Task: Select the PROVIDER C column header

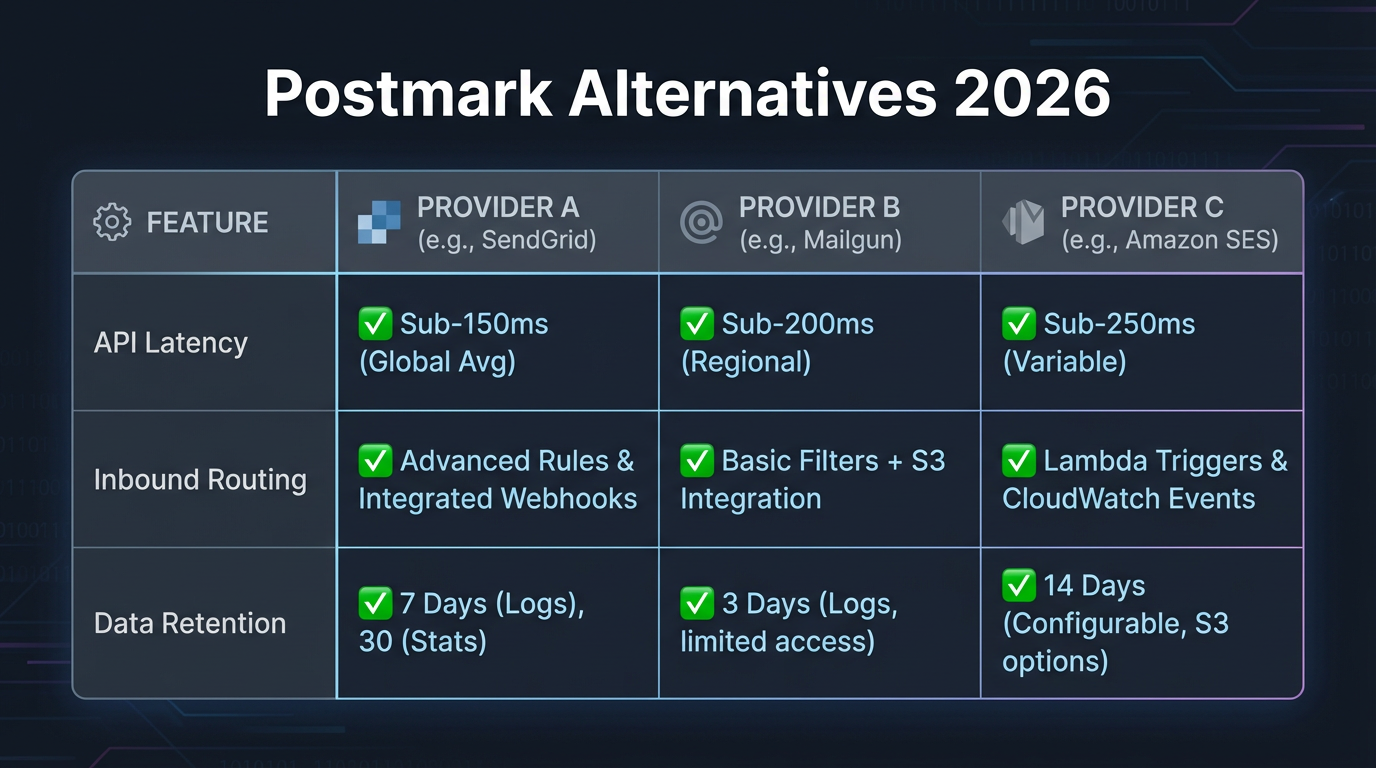Action: point(1141,207)
